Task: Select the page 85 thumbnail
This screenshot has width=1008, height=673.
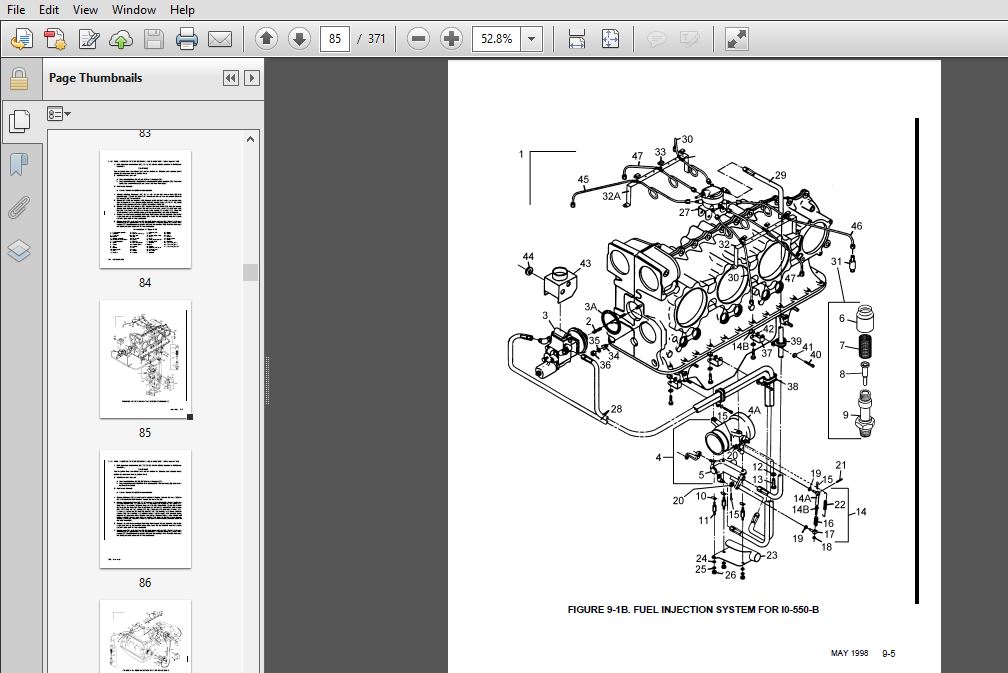Action: point(145,359)
